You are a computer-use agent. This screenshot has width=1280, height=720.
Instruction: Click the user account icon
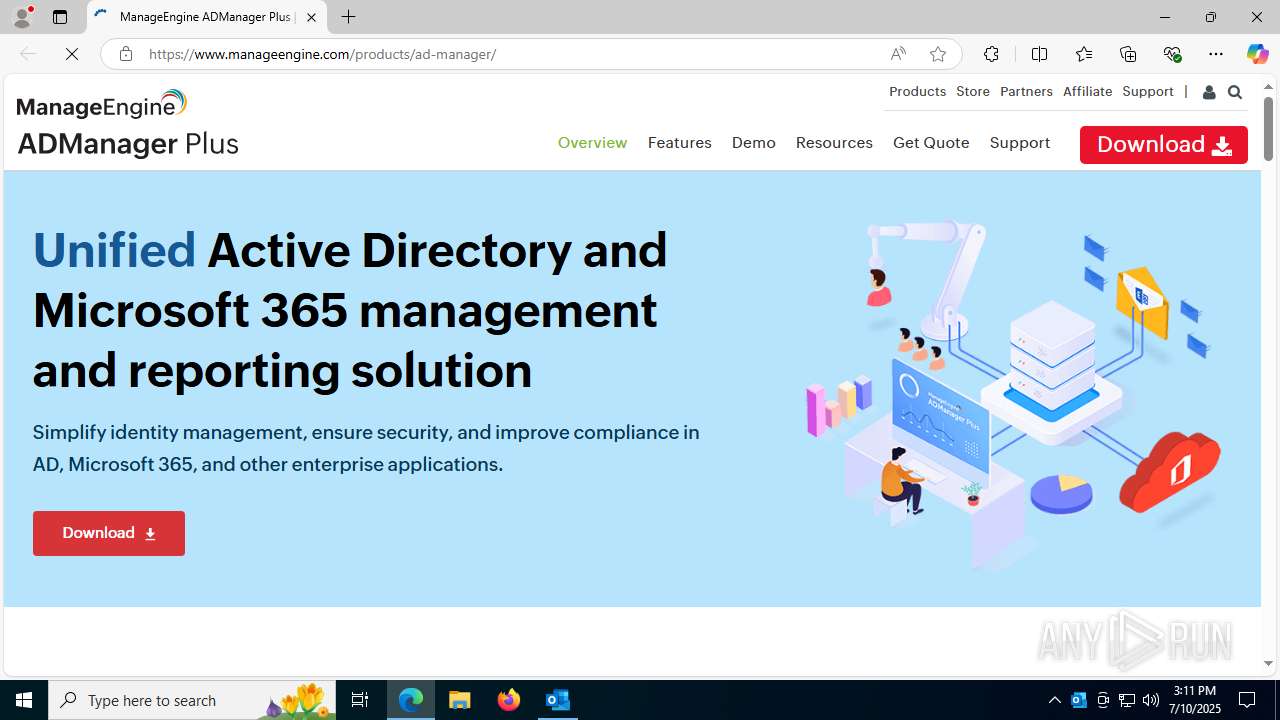[x=1209, y=92]
